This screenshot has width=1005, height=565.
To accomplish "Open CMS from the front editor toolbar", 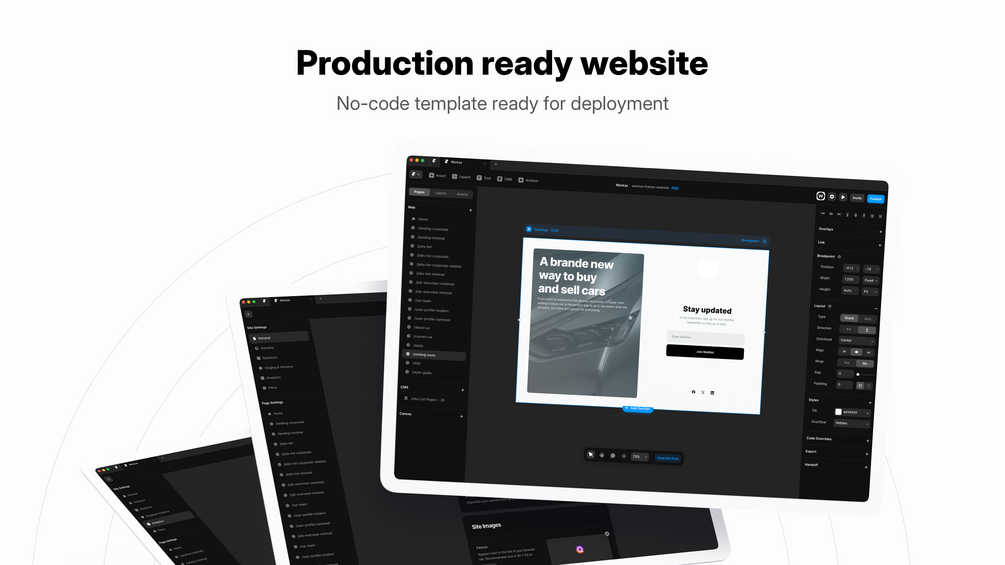I will click(x=504, y=179).
